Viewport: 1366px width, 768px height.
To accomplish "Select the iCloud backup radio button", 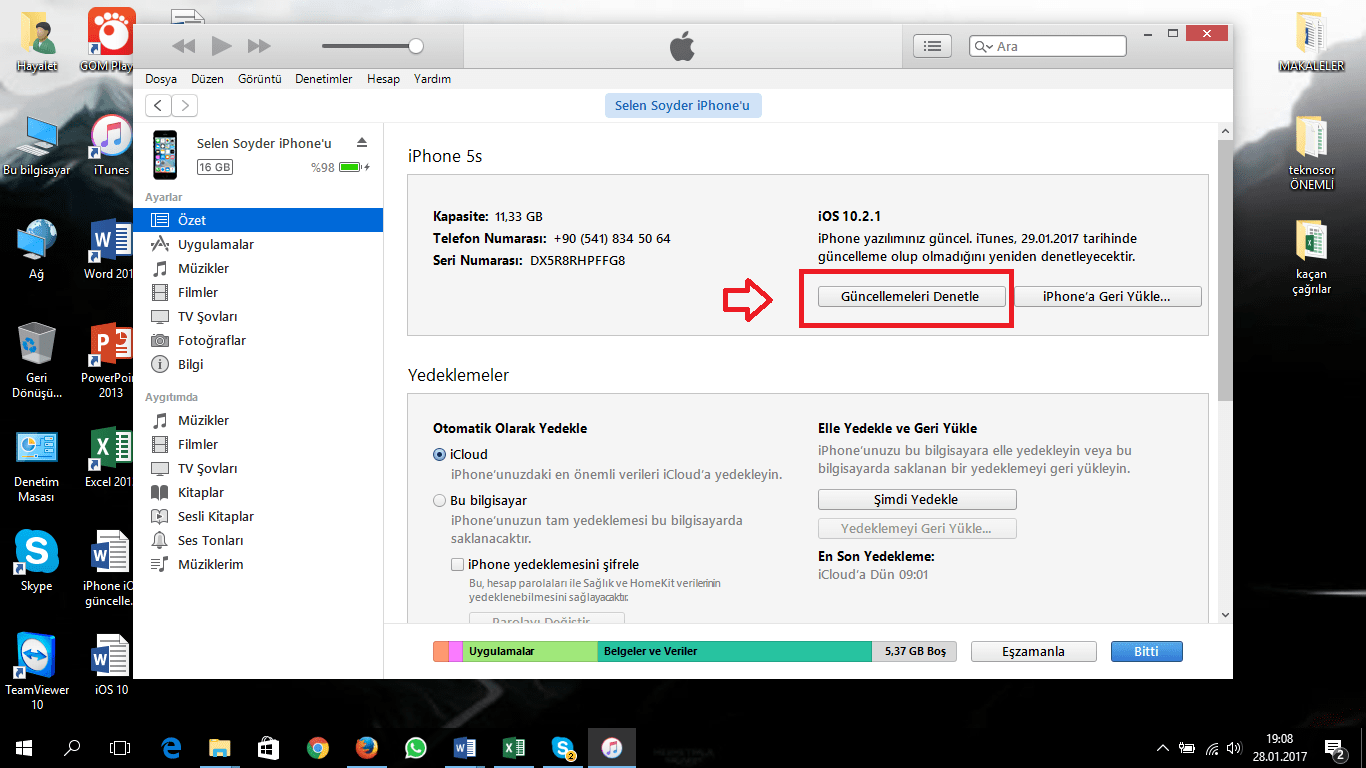I will (439, 454).
